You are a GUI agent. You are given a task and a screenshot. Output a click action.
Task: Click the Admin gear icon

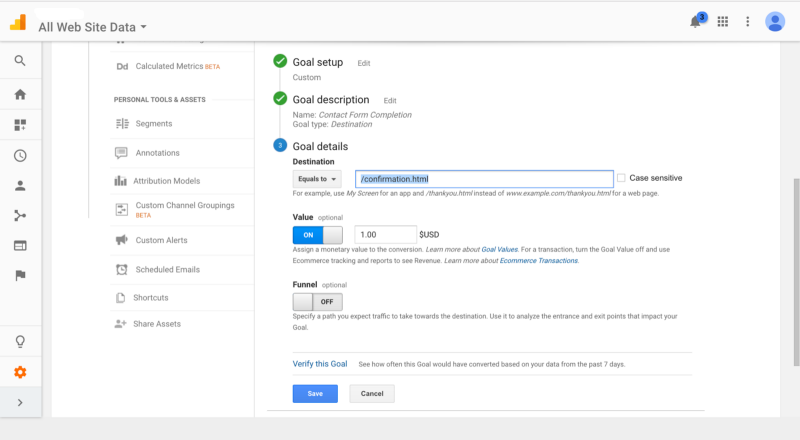point(20,372)
